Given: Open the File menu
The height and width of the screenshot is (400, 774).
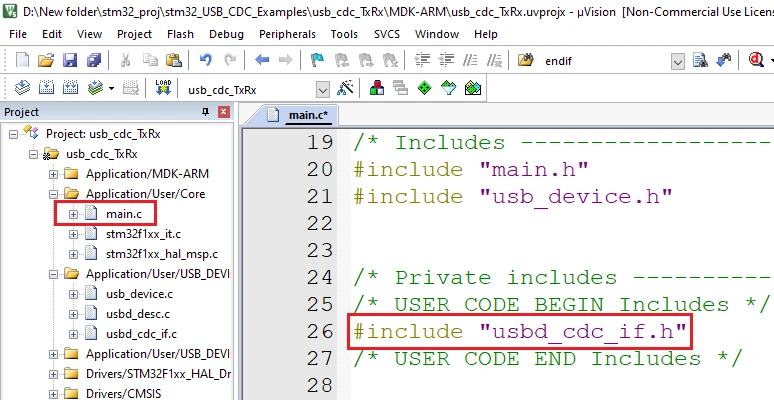Looking at the screenshot, I should point(18,34).
